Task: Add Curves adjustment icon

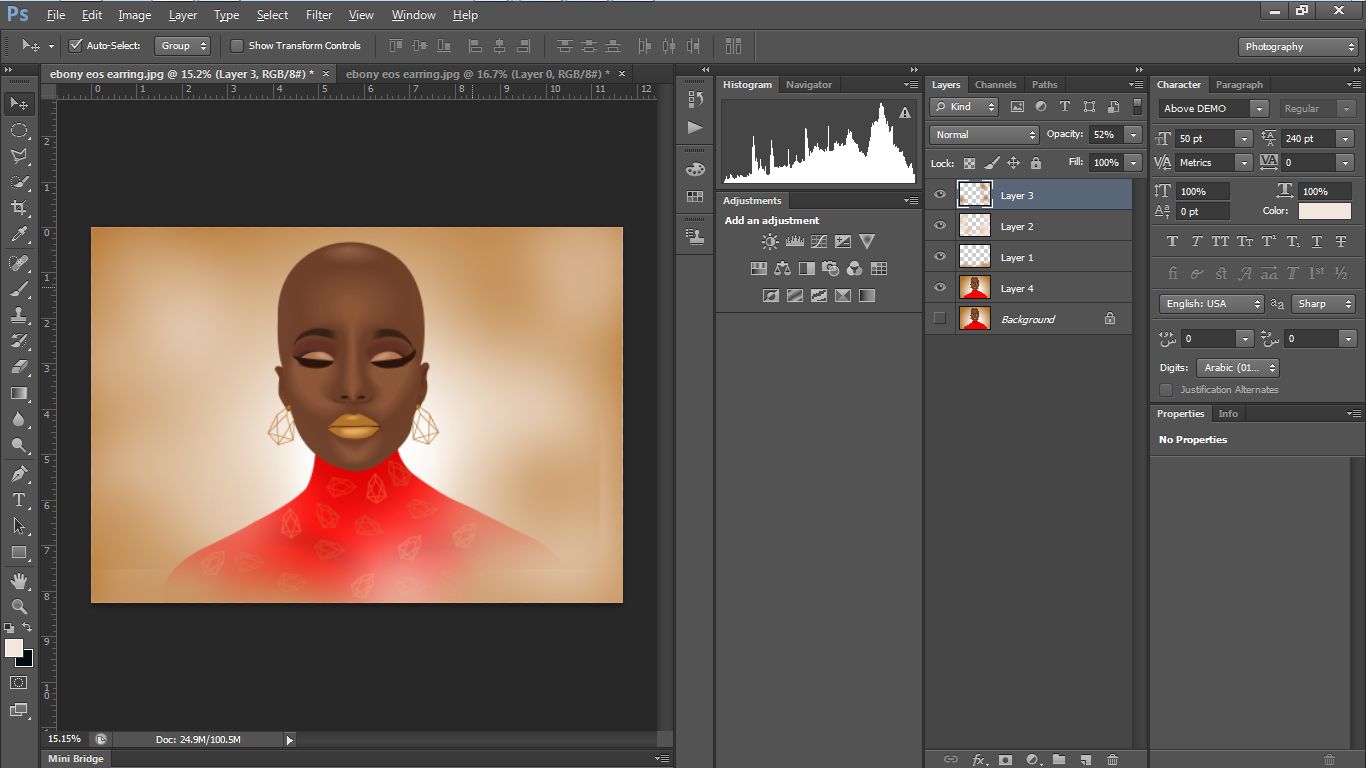Action: coord(819,241)
